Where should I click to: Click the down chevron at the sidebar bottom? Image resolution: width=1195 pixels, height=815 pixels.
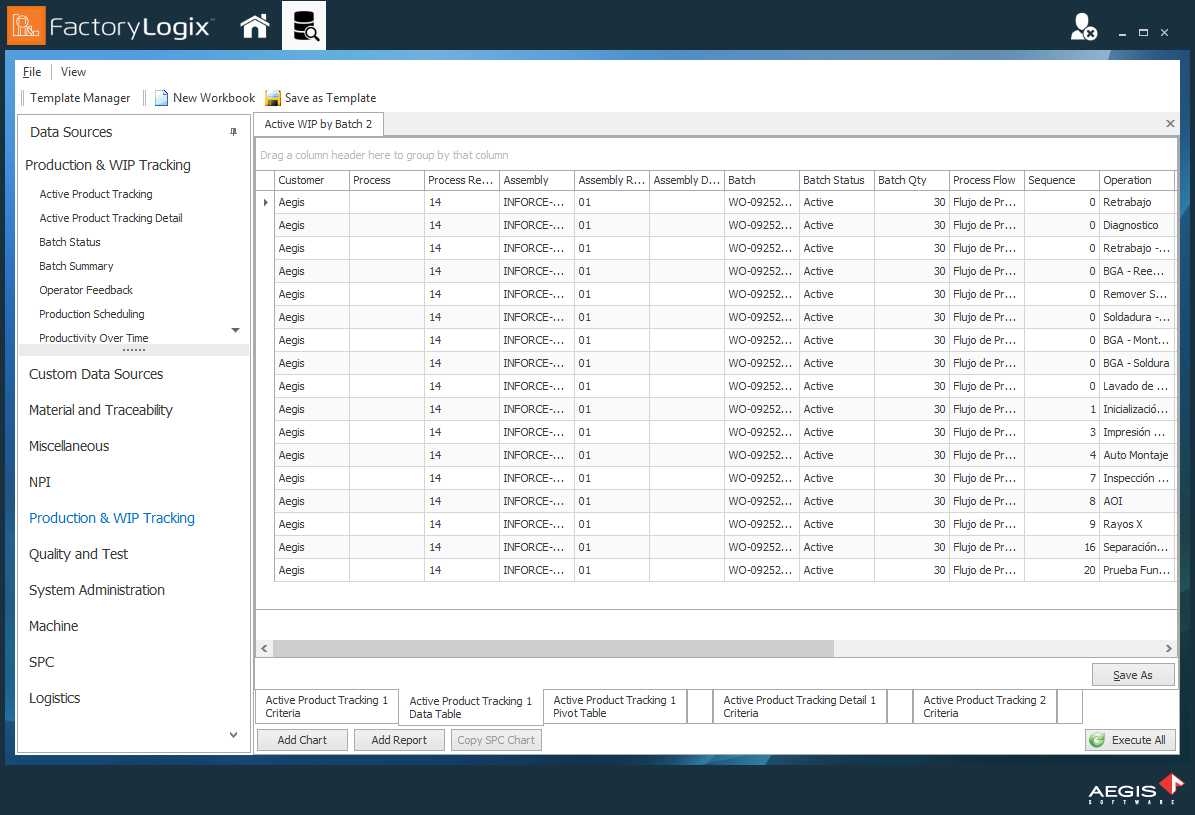tap(233, 734)
